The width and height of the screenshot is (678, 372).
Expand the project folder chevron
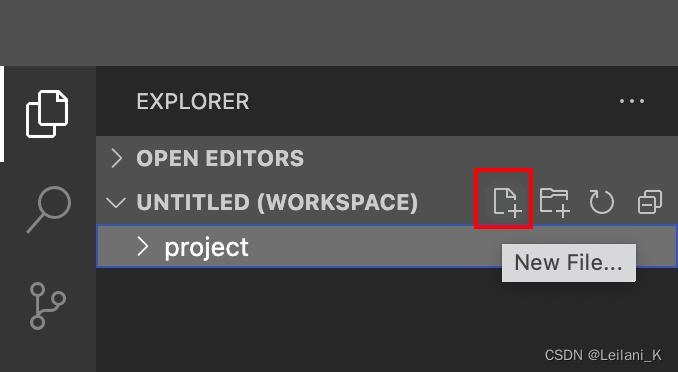[142, 247]
